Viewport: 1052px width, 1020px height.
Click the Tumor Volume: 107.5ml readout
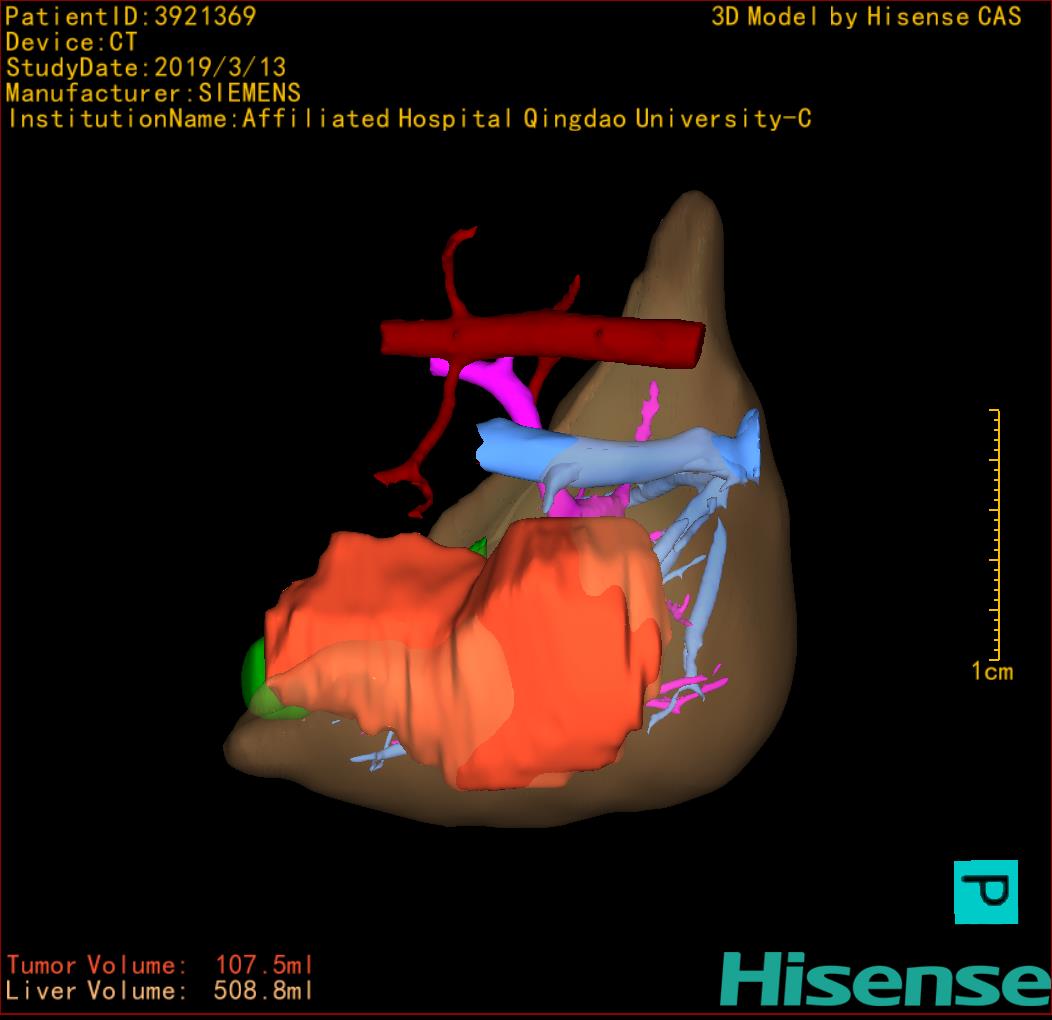pyautogui.click(x=160, y=965)
